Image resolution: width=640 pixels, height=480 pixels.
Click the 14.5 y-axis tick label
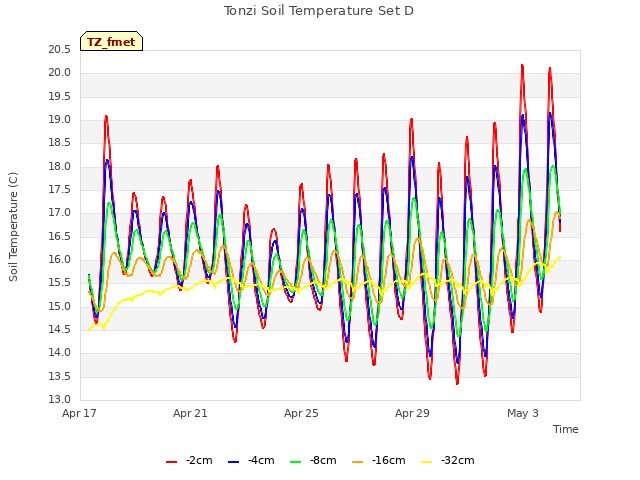pyautogui.click(x=60, y=330)
